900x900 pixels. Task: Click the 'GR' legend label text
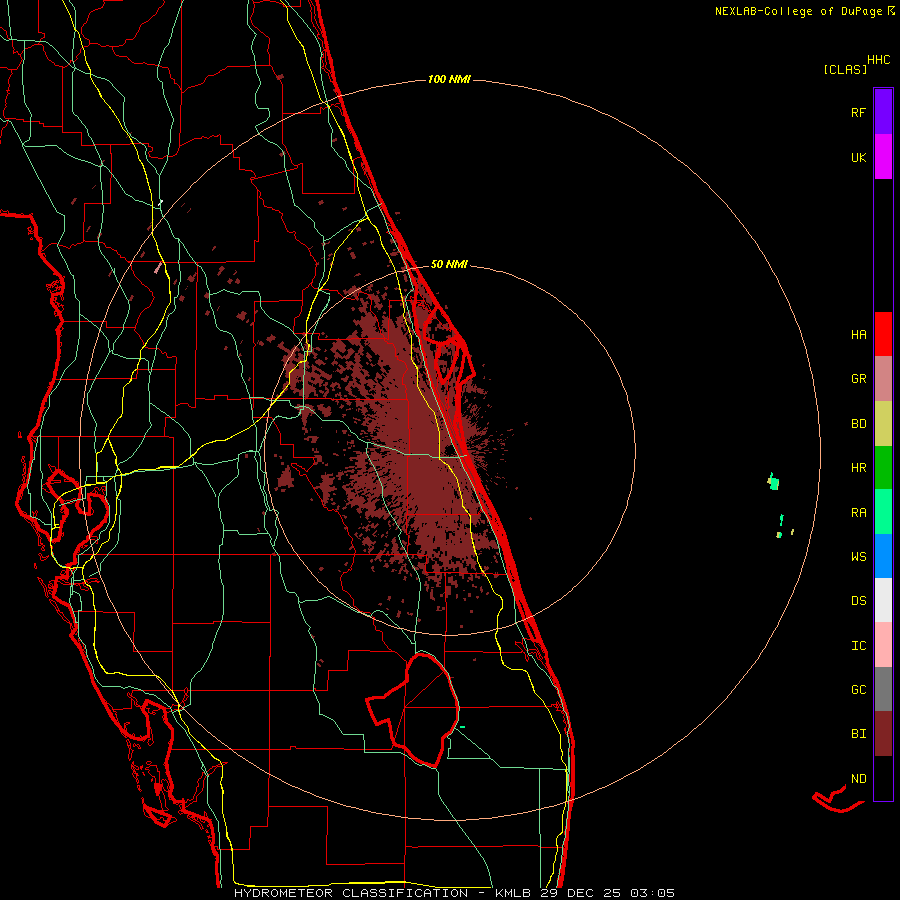coord(858,379)
